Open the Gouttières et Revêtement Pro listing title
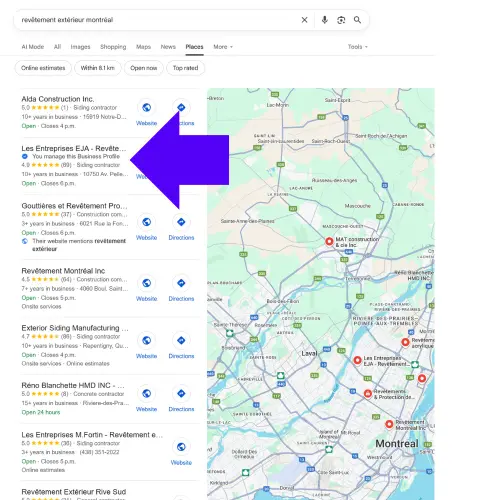500x500 pixels. (74, 206)
